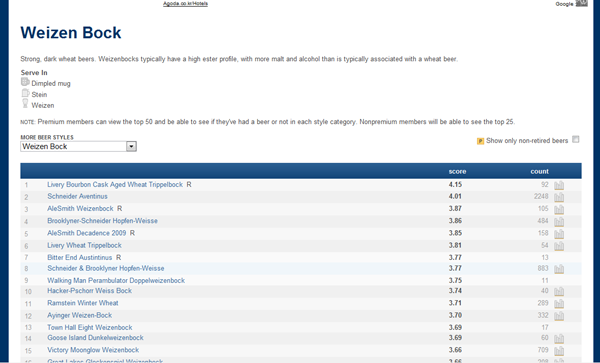Open Schneider & Brooklyner Hopfen-Weisse link

(106, 268)
